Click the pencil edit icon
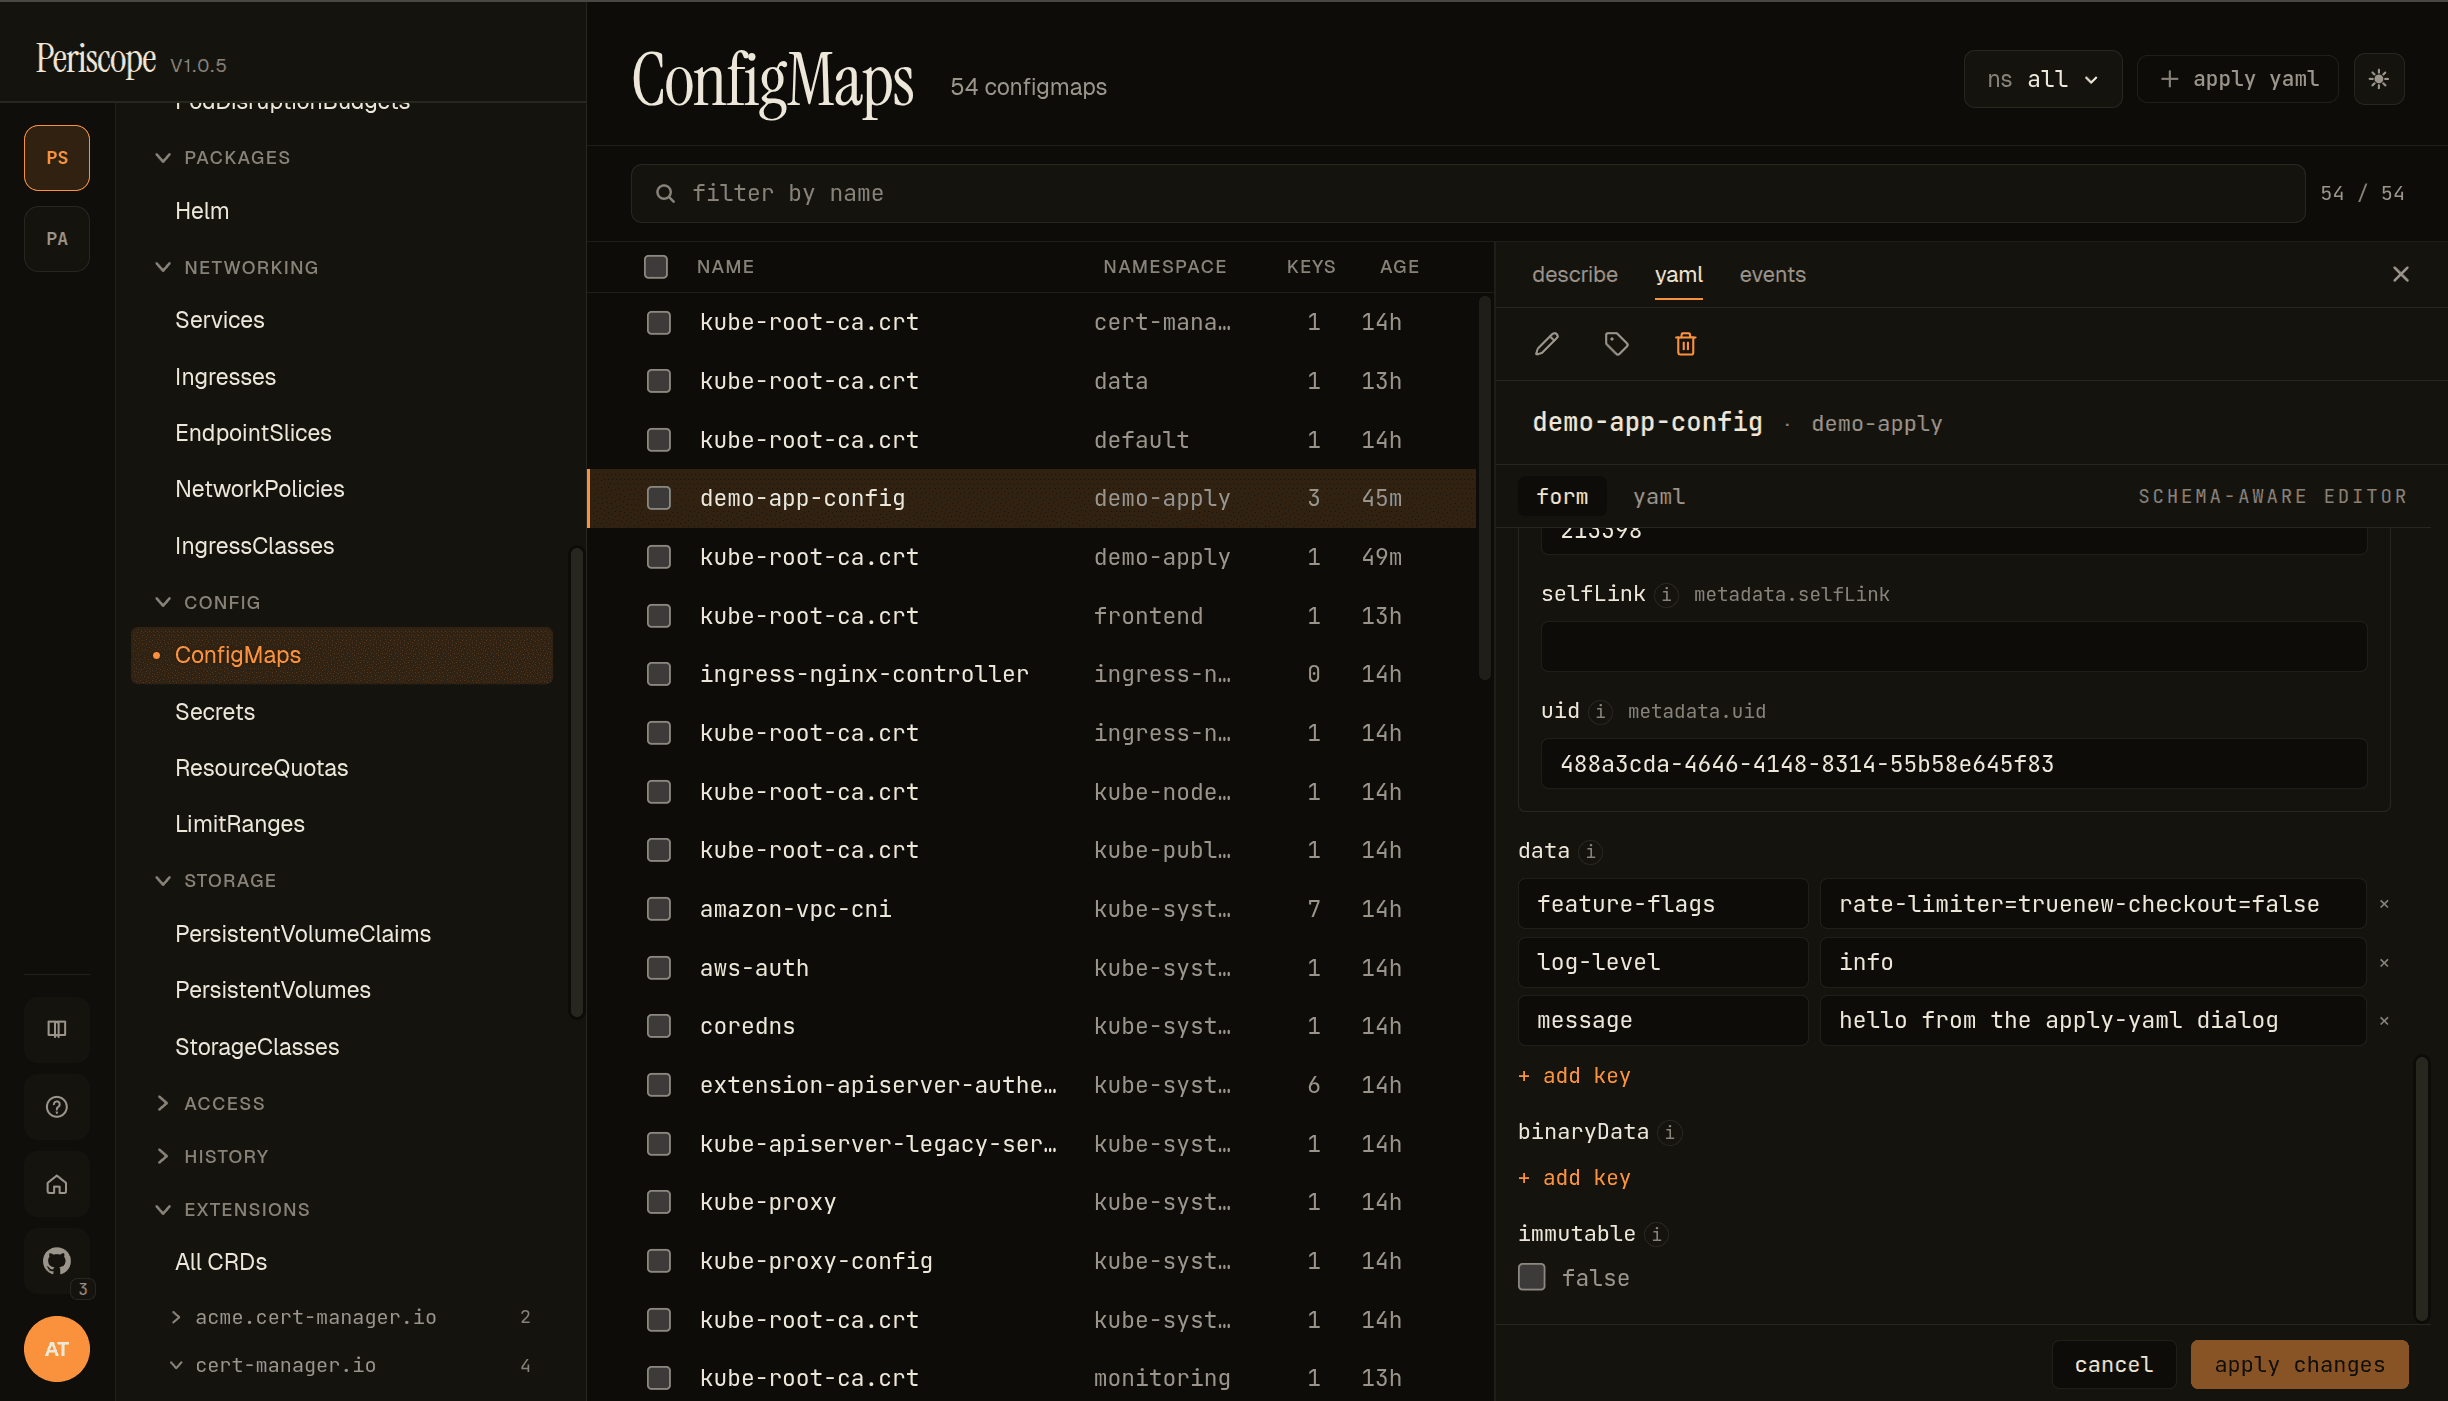The width and height of the screenshot is (2448, 1401). tap(1547, 344)
